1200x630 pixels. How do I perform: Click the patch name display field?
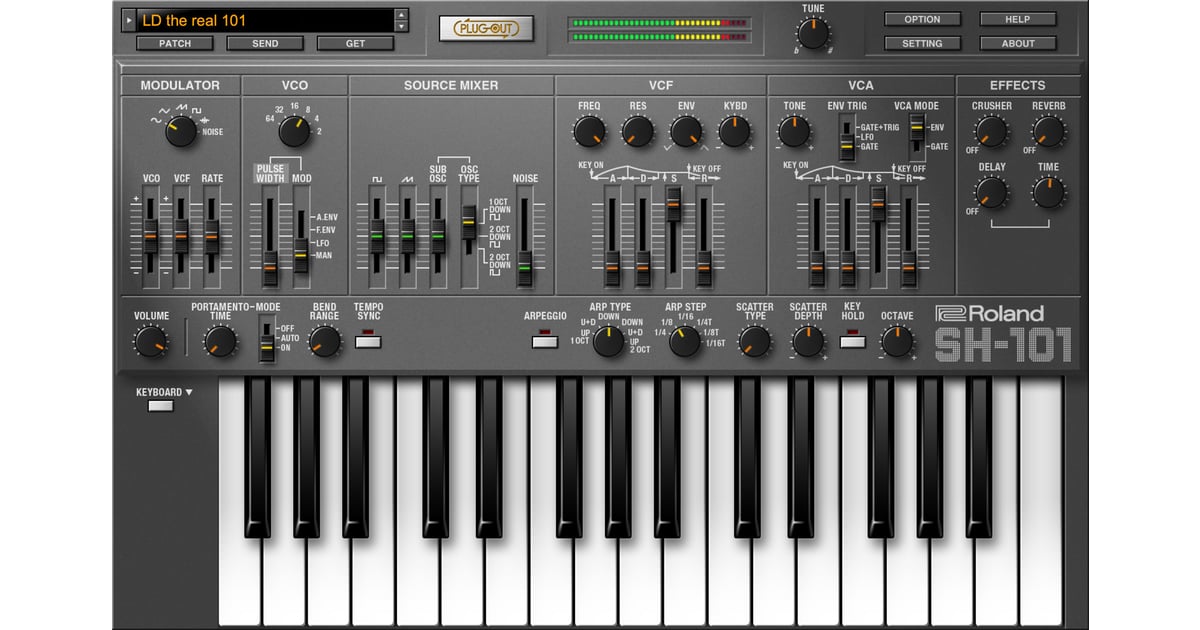[x=264, y=20]
